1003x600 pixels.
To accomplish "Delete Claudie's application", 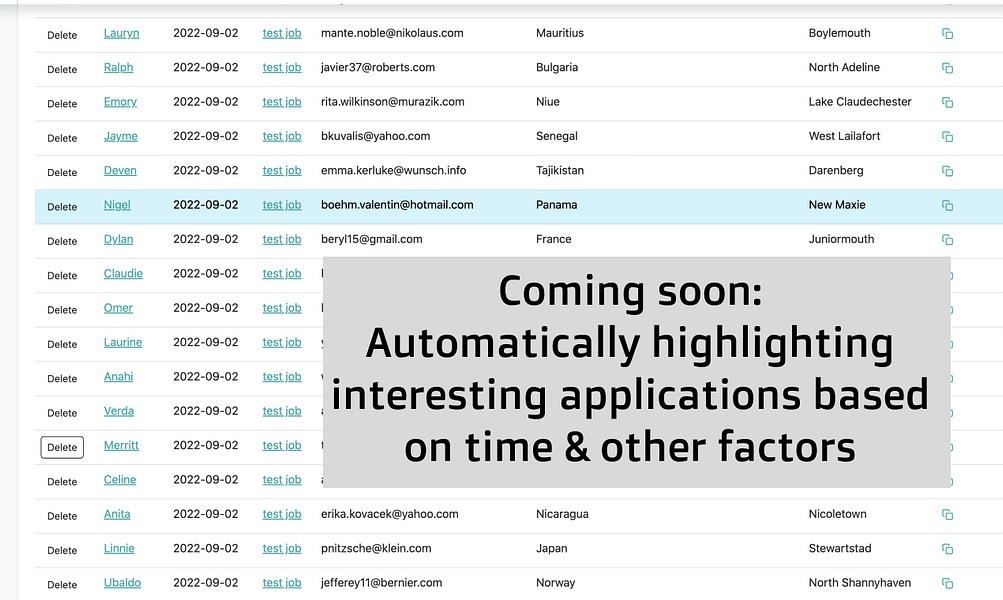I will (62, 276).
